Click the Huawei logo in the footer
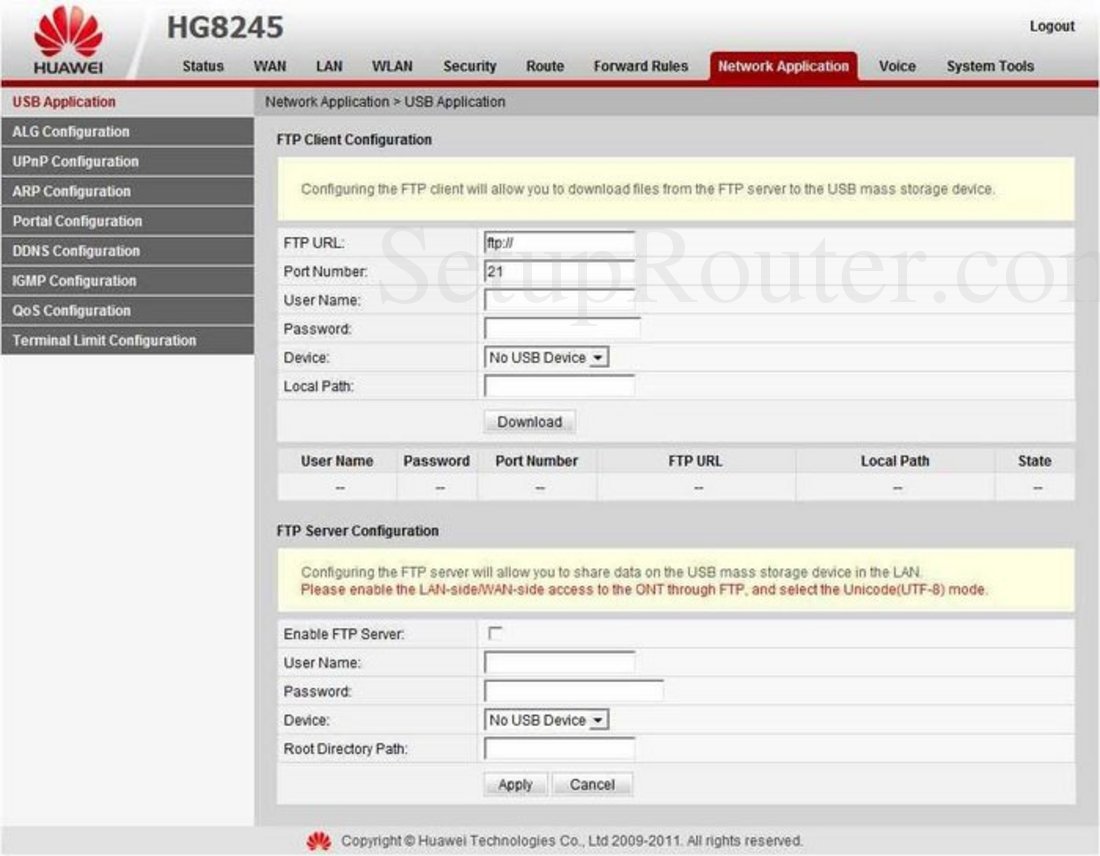This screenshot has height=856, width=1100. (x=318, y=839)
